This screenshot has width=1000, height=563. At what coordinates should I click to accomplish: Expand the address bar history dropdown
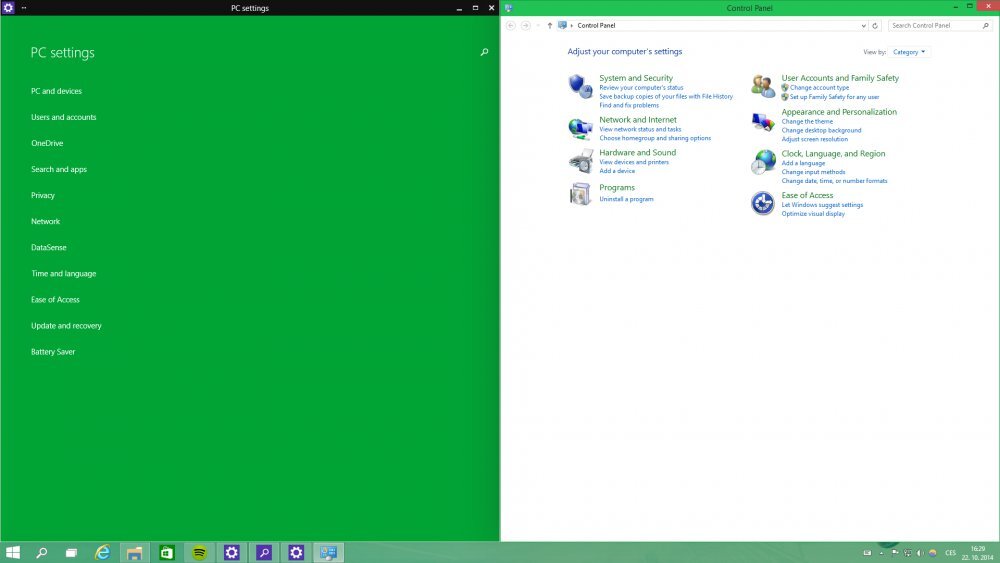click(864, 26)
